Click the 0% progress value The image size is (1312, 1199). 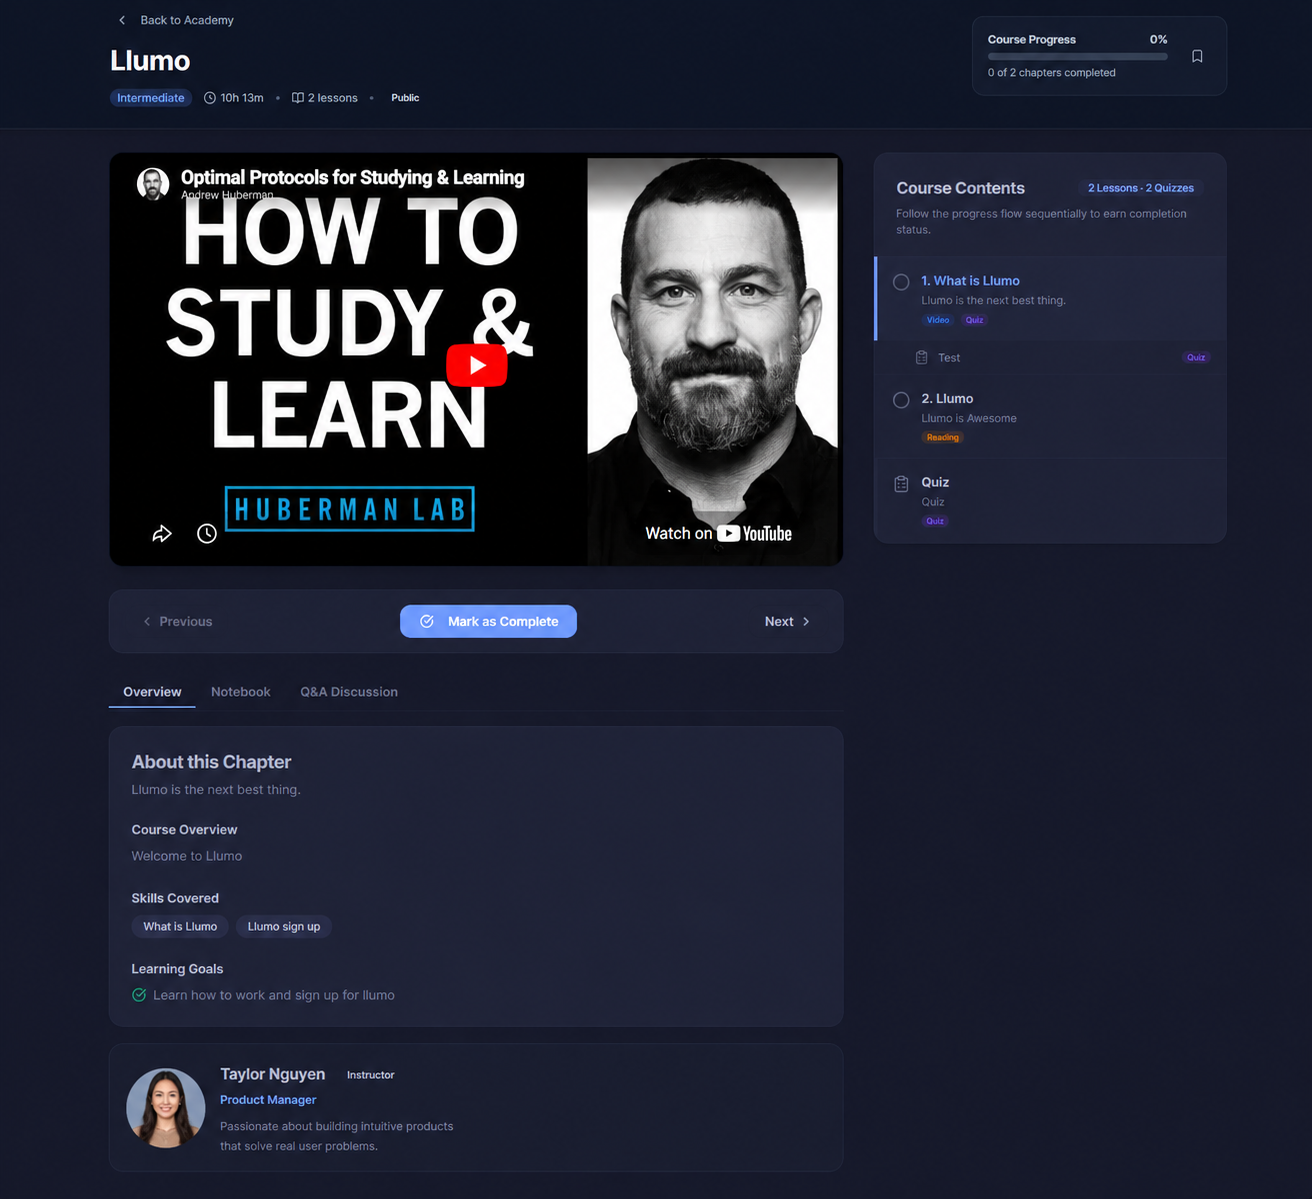(x=1158, y=40)
